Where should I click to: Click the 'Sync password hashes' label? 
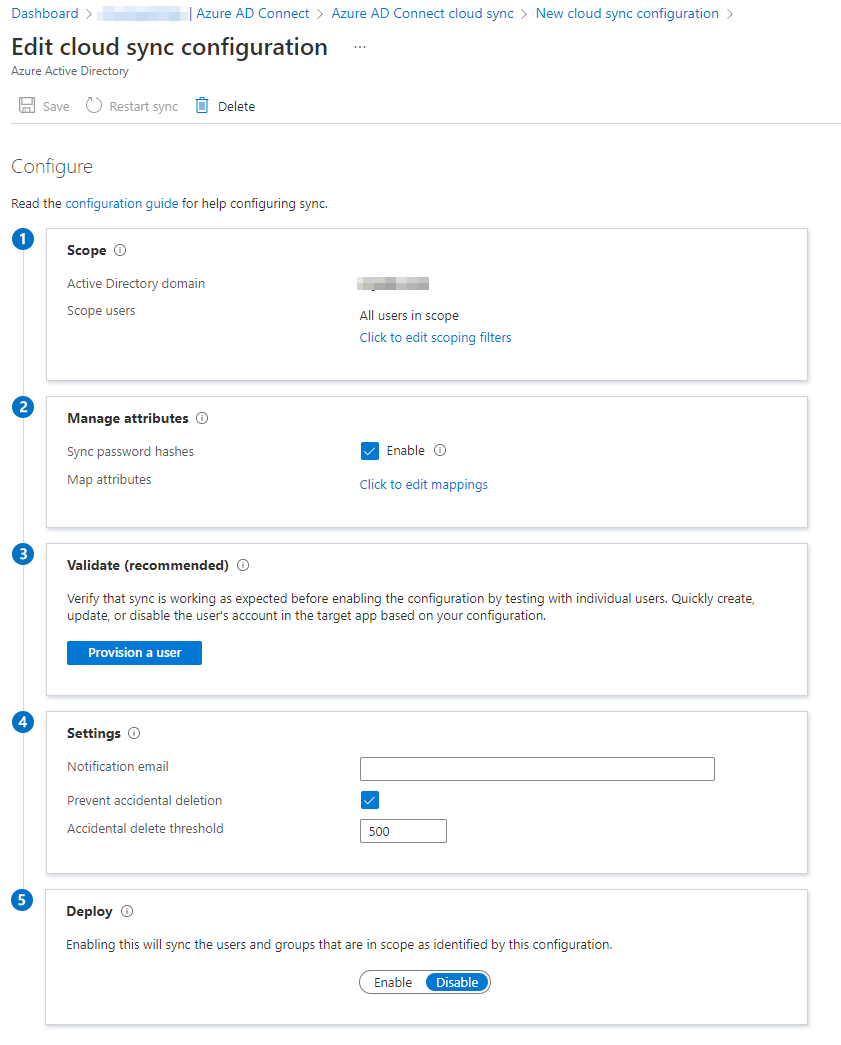point(131,451)
